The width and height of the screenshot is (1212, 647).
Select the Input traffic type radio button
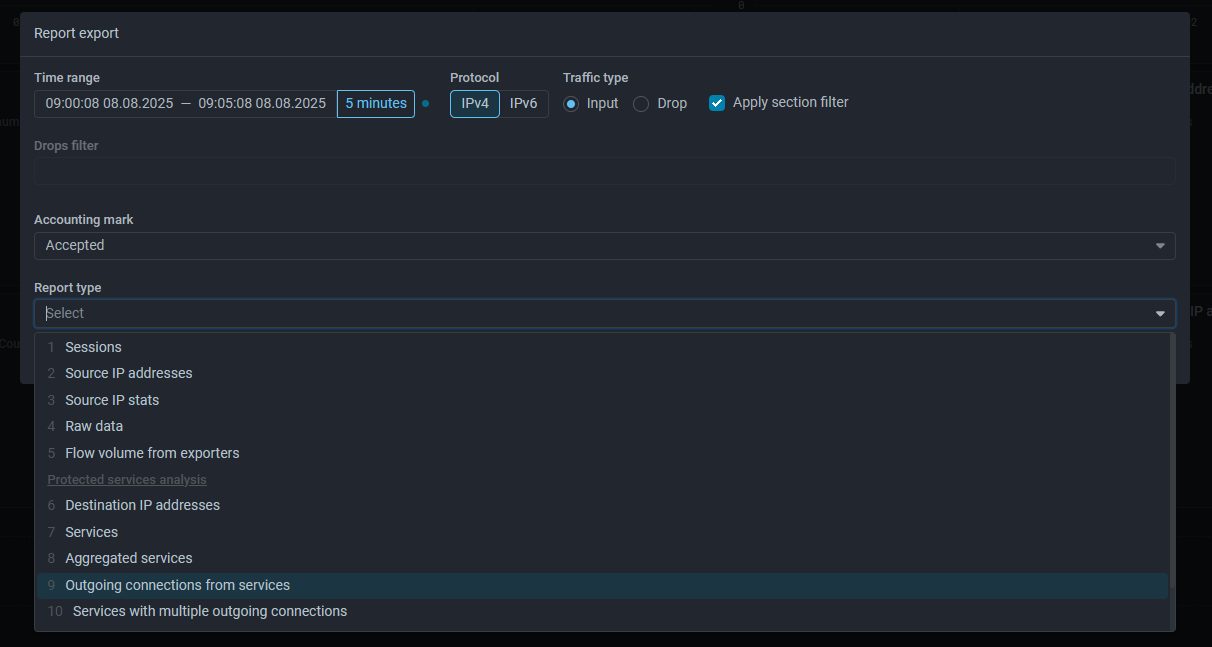(x=571, y=104)
